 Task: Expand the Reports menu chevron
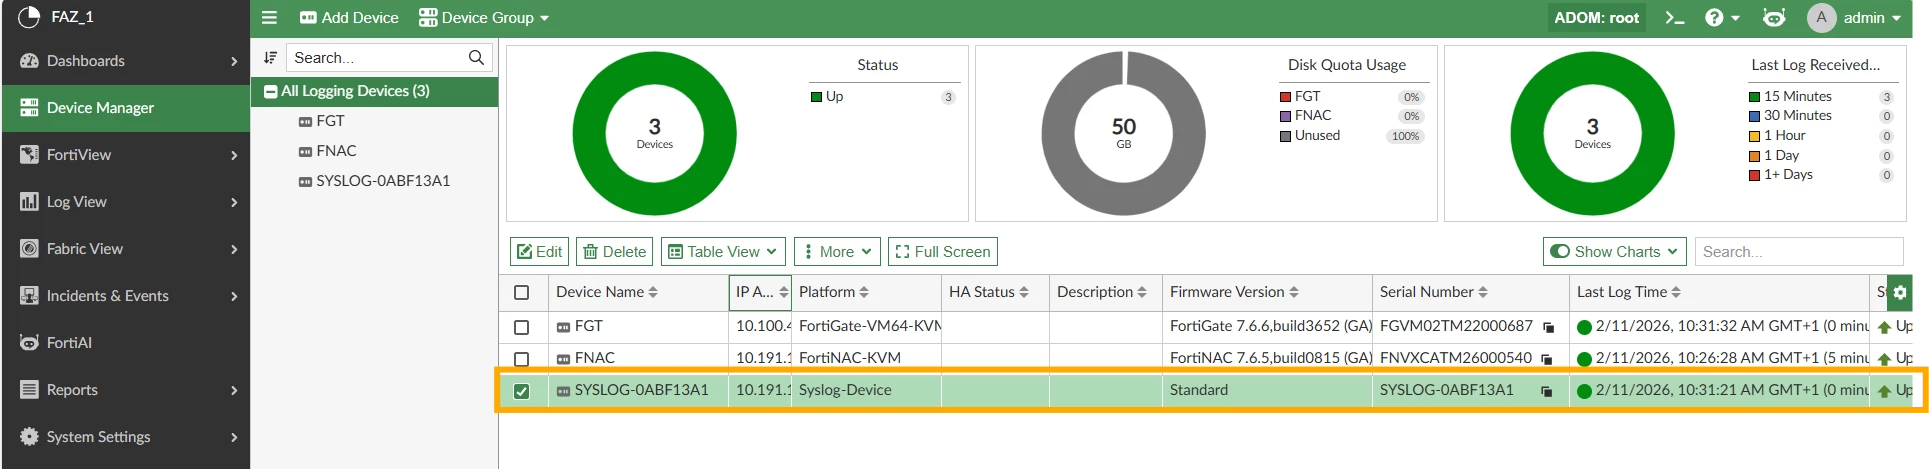234,391
